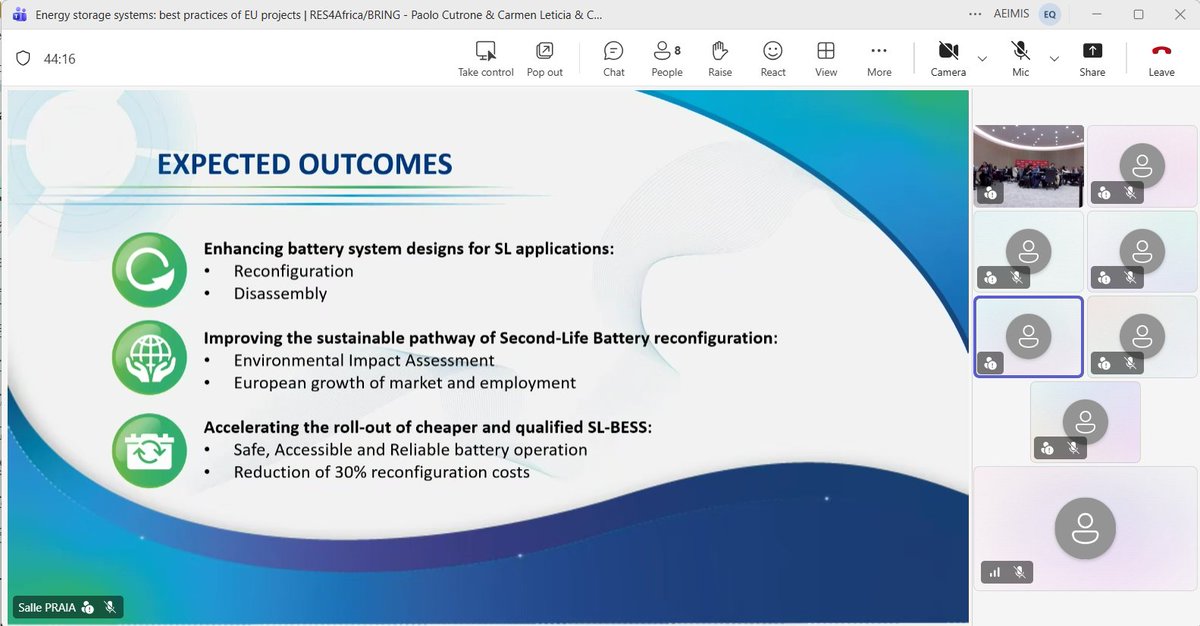Click the 'Disassembly' bullet
Screen dimensions: 1200x626
tap(281, 293)
